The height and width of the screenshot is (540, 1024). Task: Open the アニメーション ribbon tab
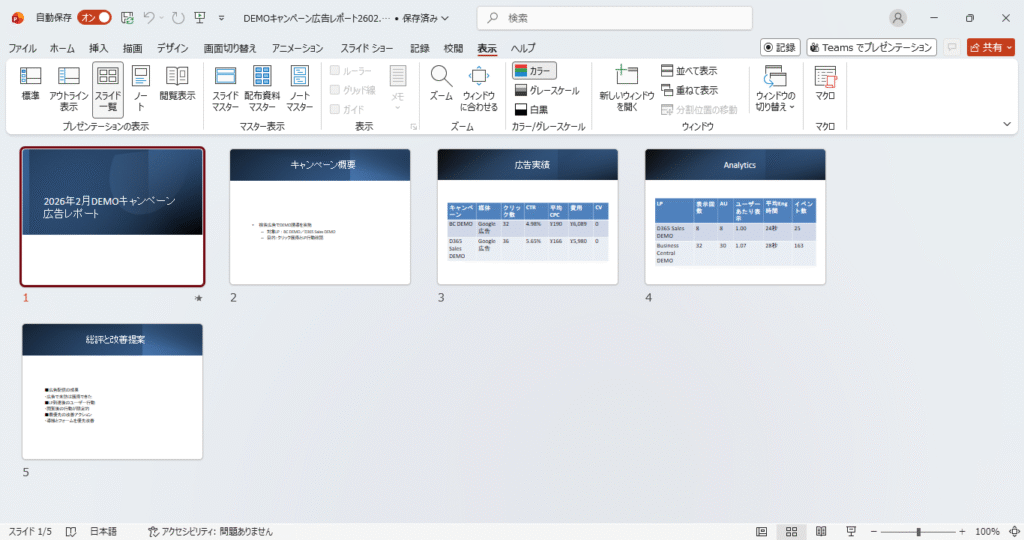(297, 48)
